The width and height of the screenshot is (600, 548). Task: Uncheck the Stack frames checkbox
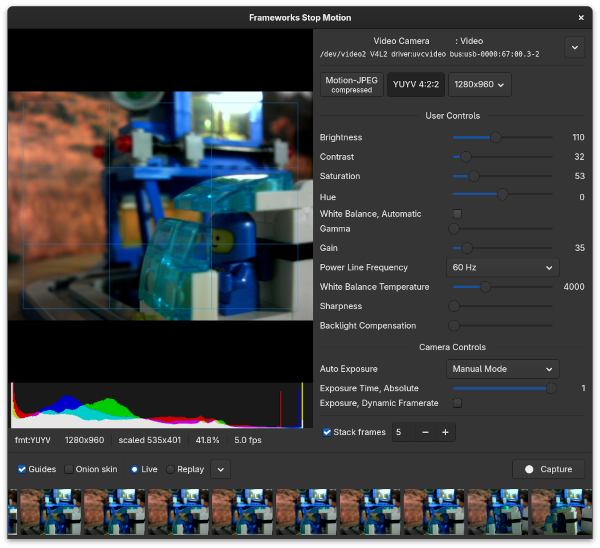pyautogui.click(x=327, y=432)
